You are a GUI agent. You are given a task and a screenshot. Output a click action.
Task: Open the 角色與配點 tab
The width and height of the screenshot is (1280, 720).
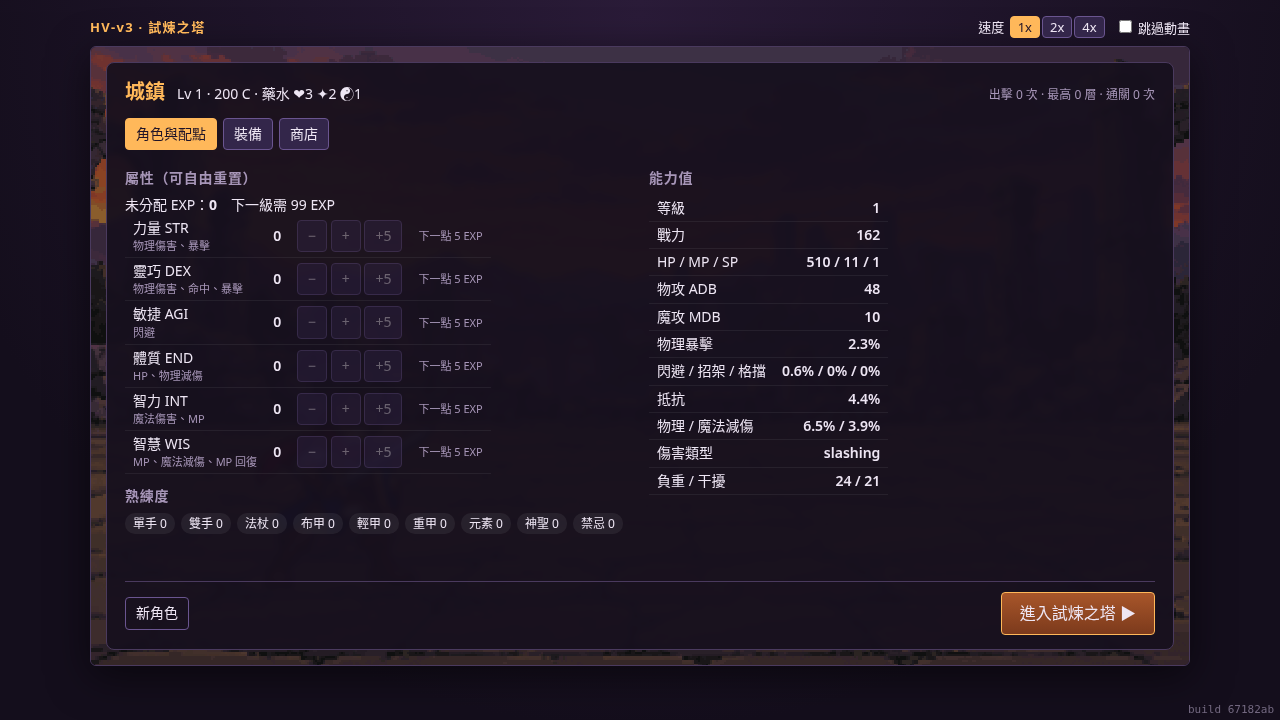(171, 134)
